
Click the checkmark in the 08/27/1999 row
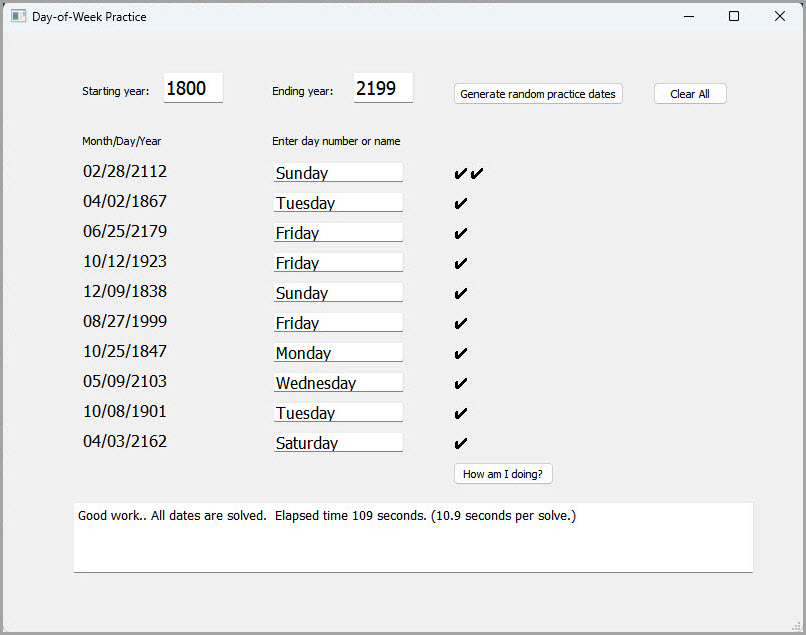pyautogui.click(x=461, y=323)
